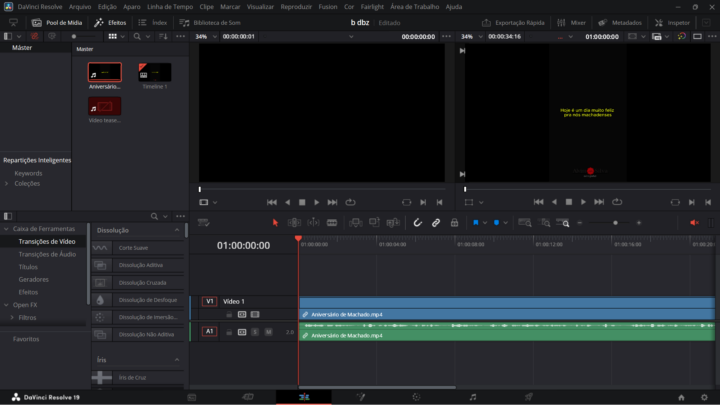Click the Exportação Rápida button
The image size is (720, 405).
tap(515, 22)
